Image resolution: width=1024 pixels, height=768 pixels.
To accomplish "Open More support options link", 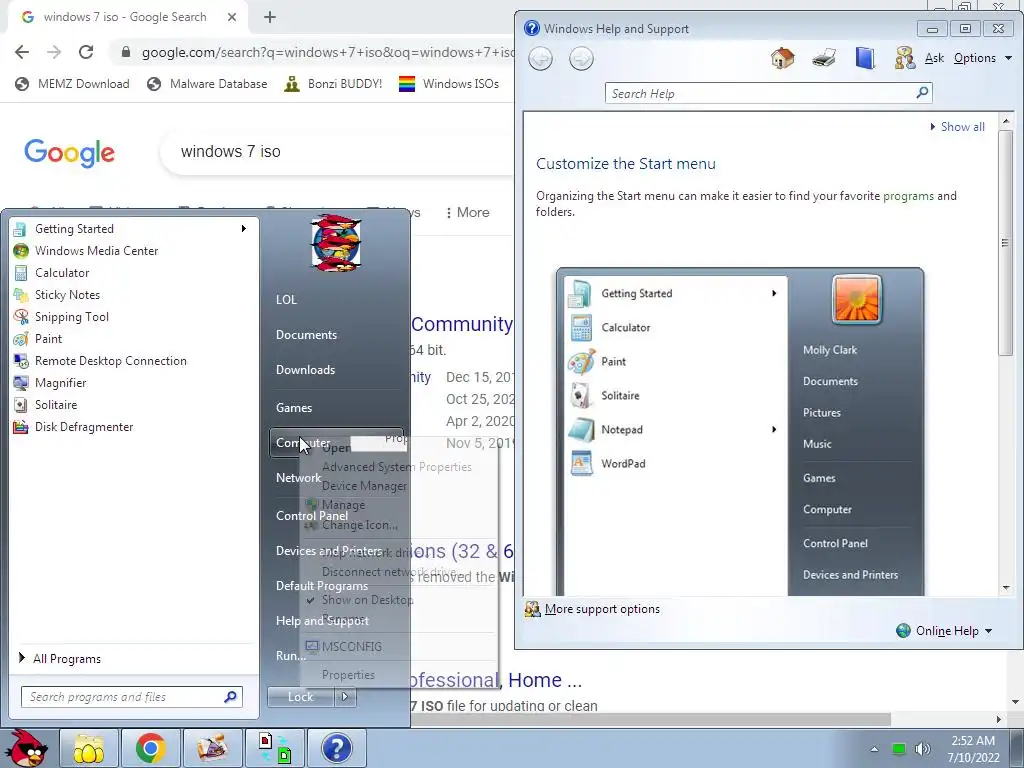I will (602, 609).
